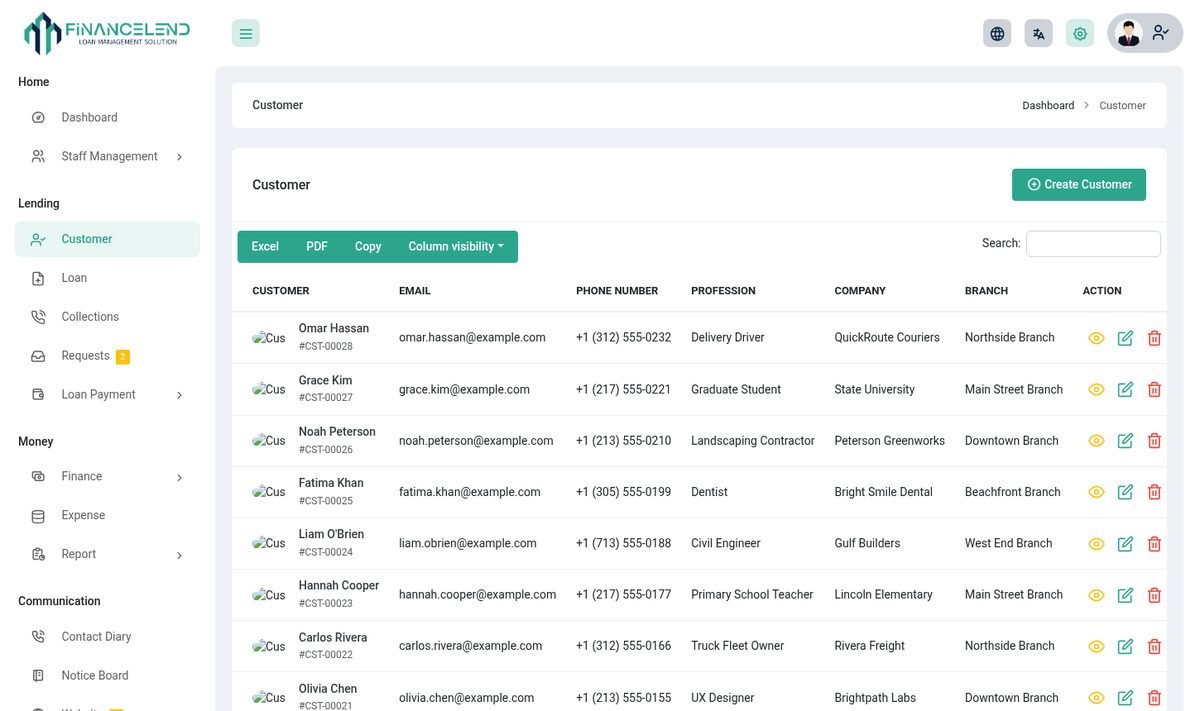
Task: Sort table by Email column
Action: click(x=415, y=291)
